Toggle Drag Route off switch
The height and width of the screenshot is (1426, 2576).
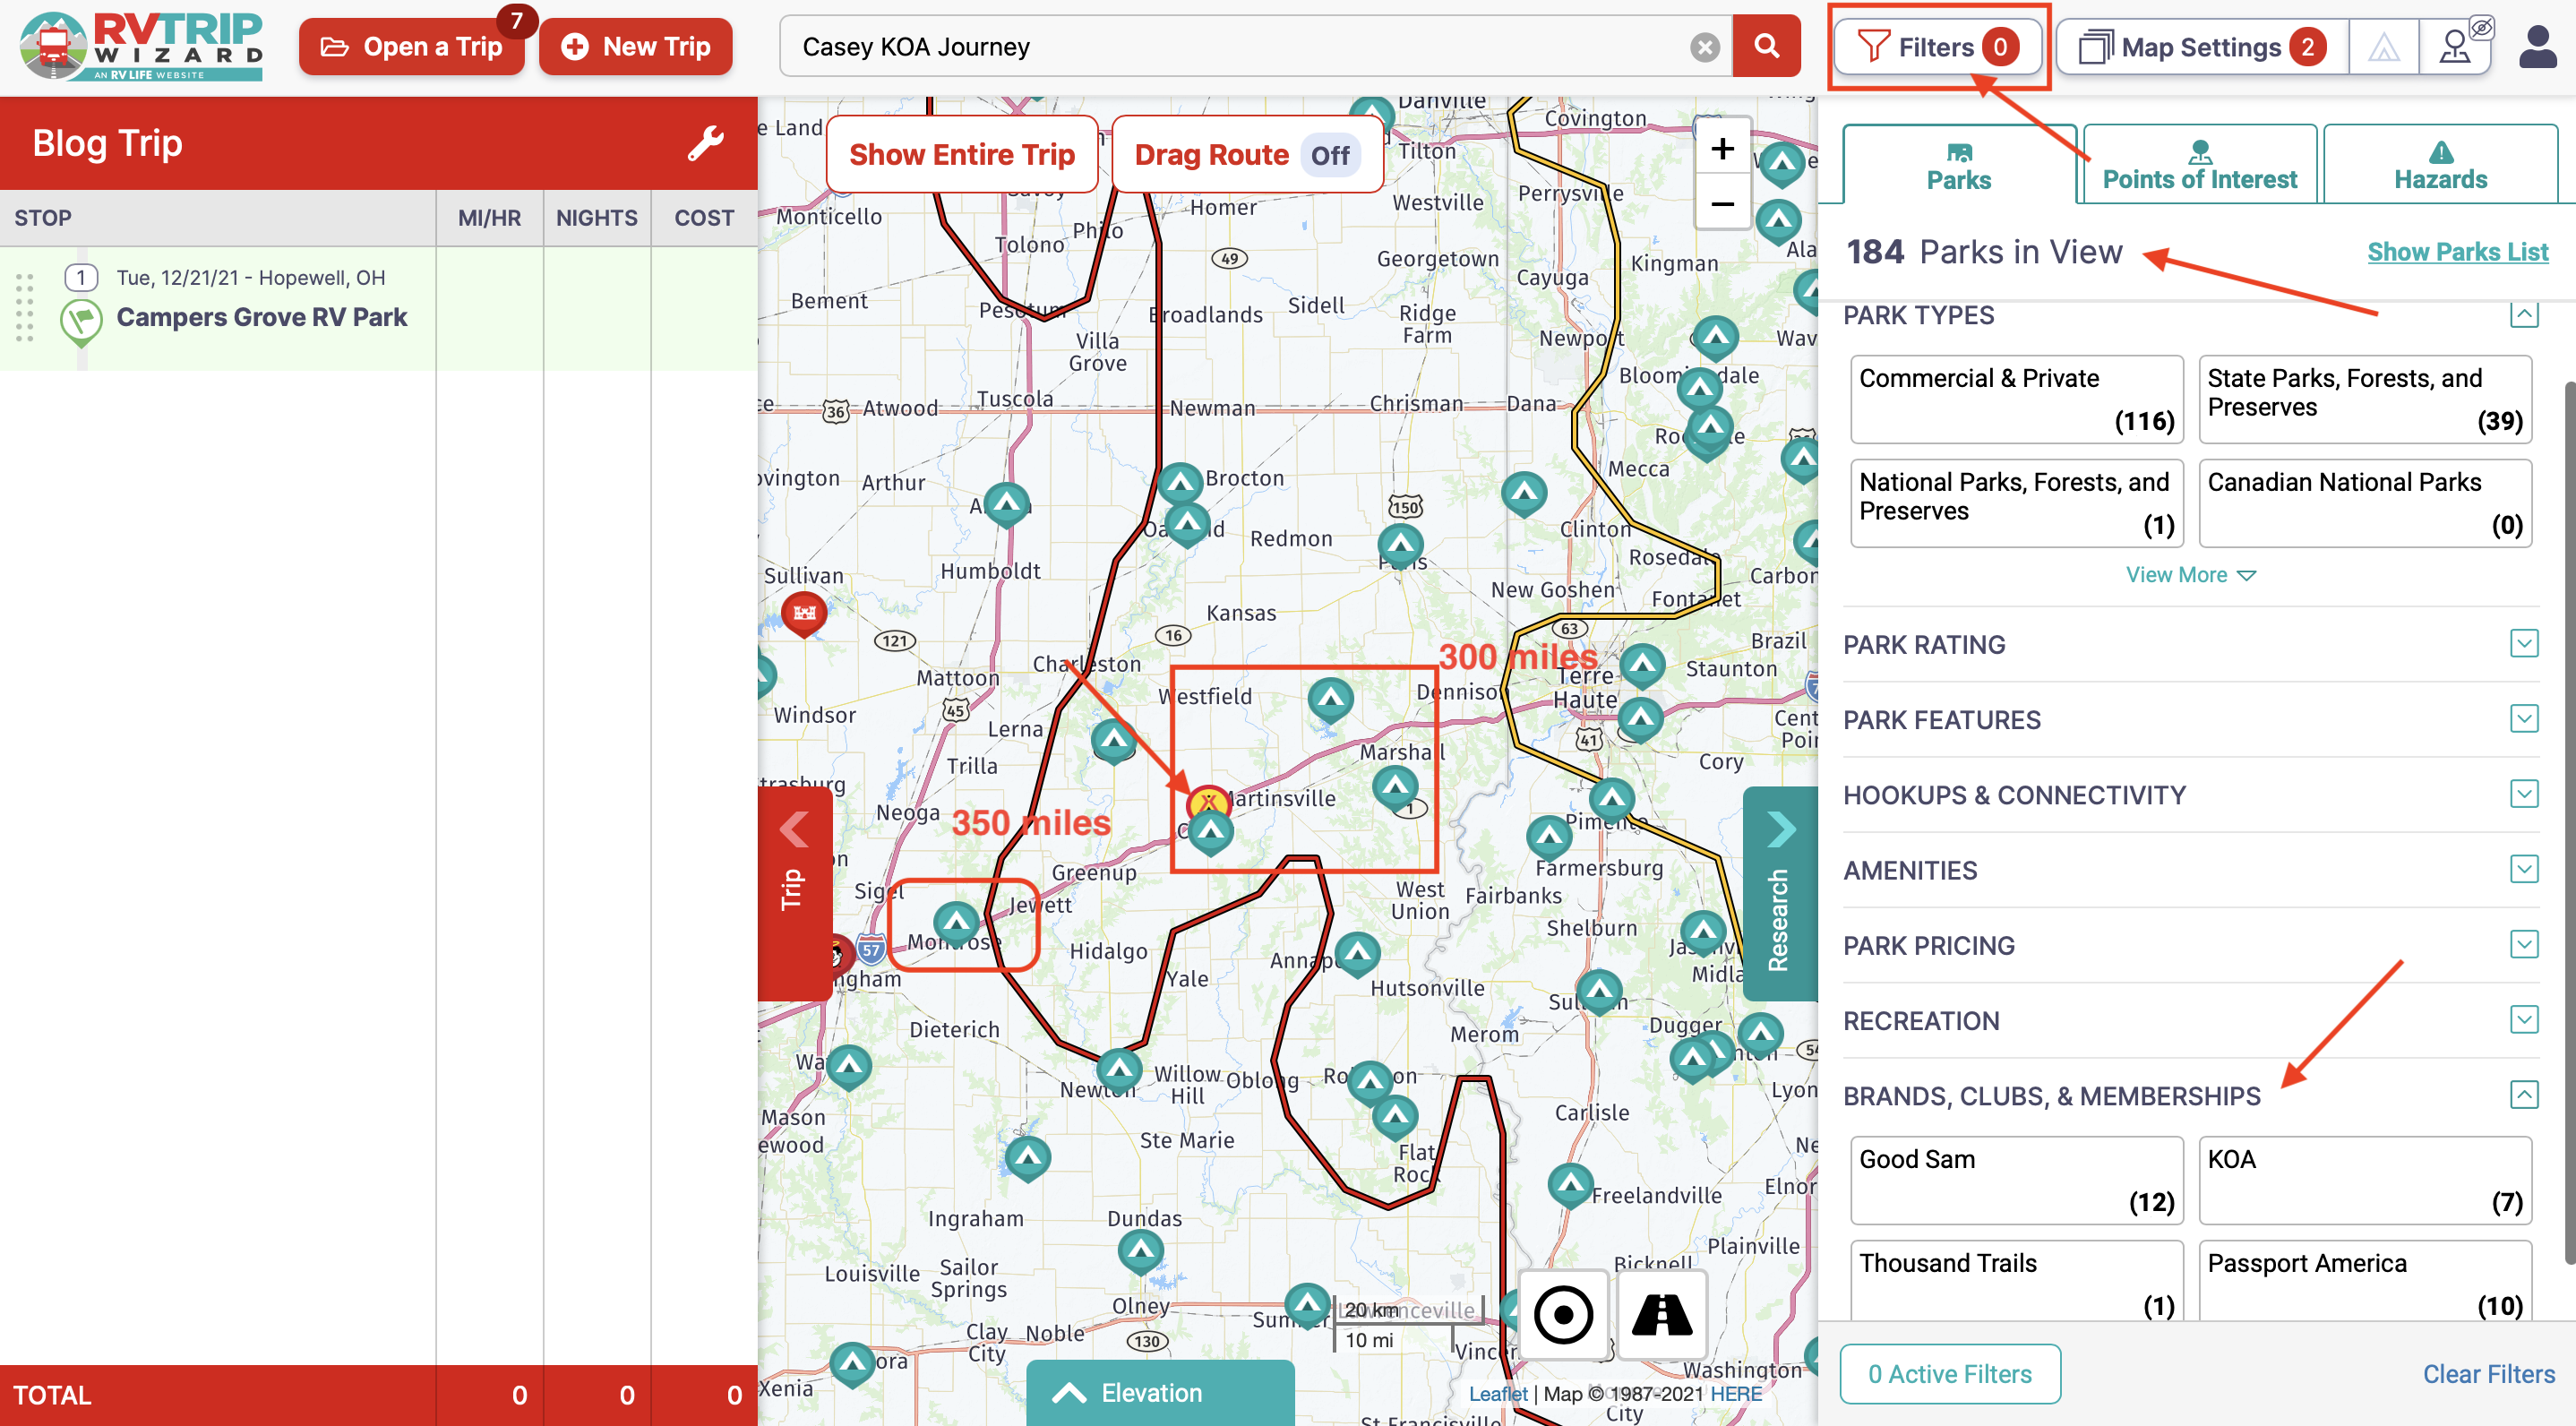[x=1329, y=155]
